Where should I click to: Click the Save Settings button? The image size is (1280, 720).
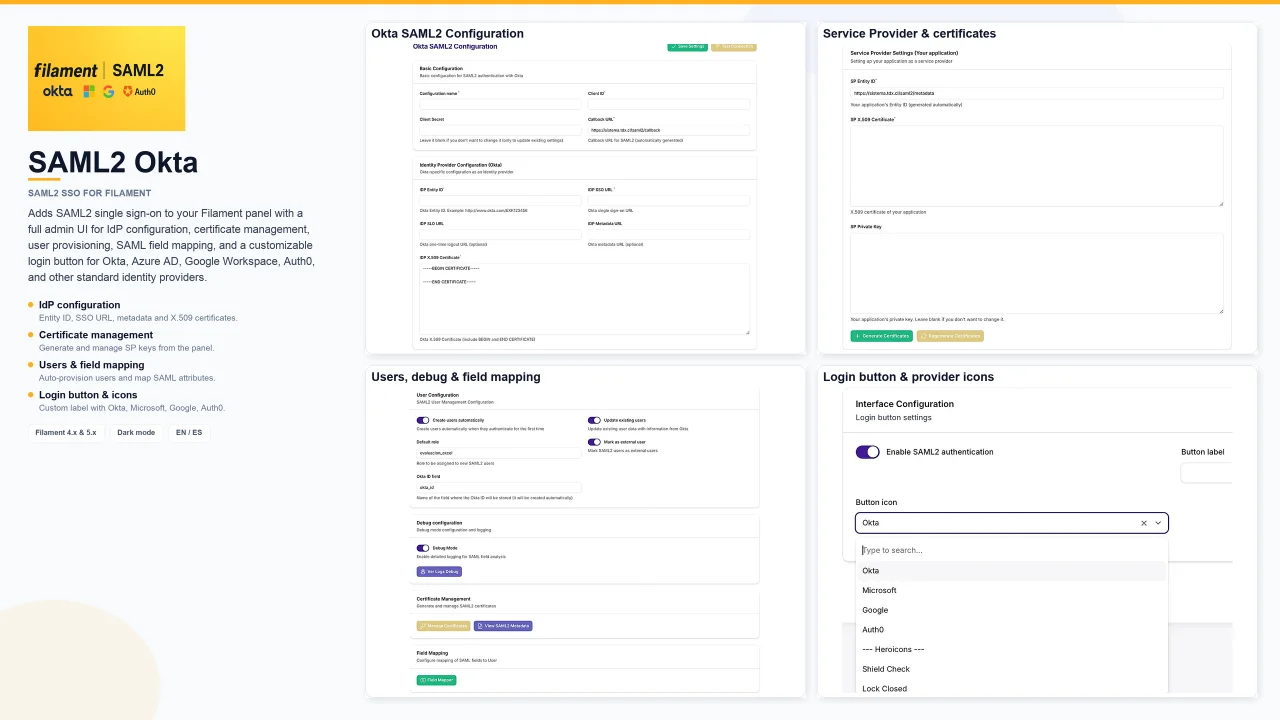[688, 47]
